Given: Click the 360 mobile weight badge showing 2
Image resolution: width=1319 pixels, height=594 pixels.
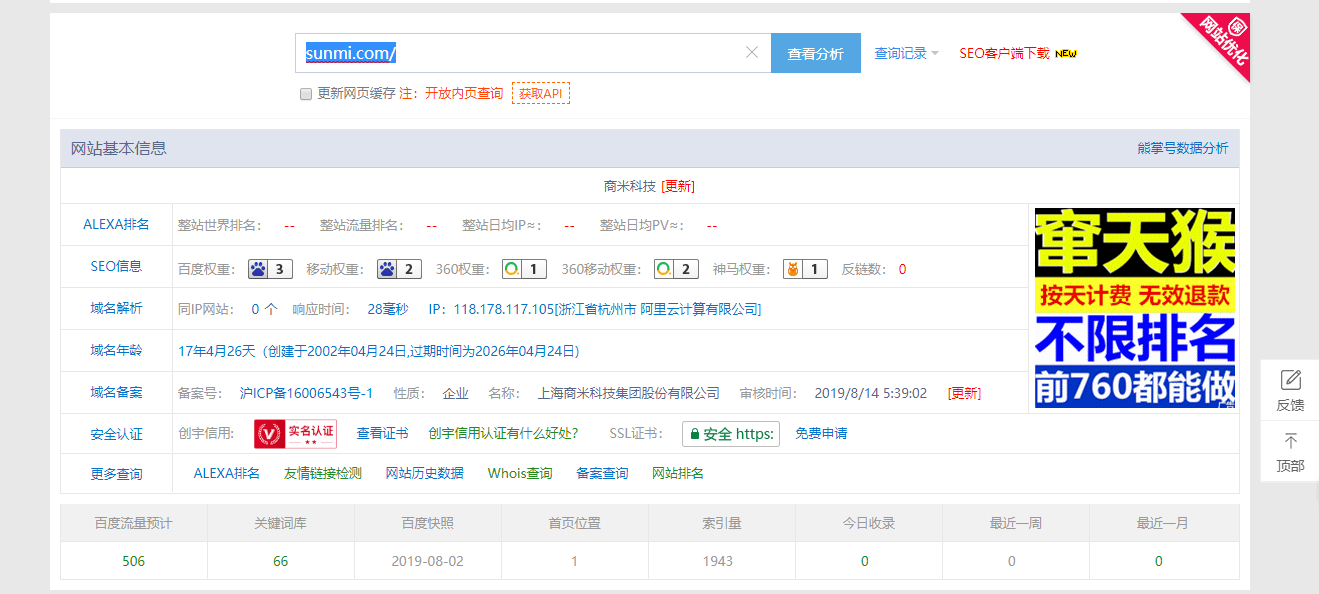Looking at the screenshot, I should coord(676,268).
